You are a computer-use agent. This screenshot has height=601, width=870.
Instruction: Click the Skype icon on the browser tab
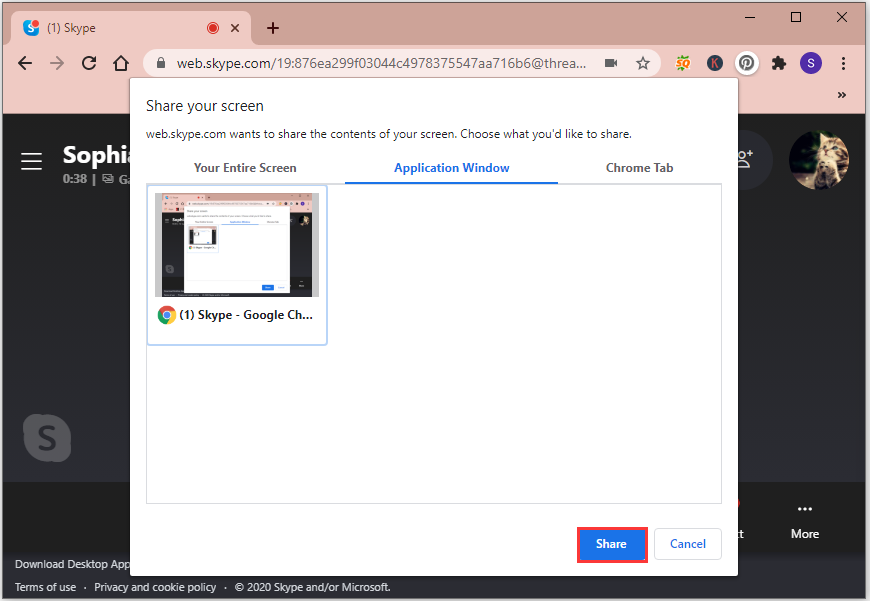pyautogui.click(x=31, y=27)
